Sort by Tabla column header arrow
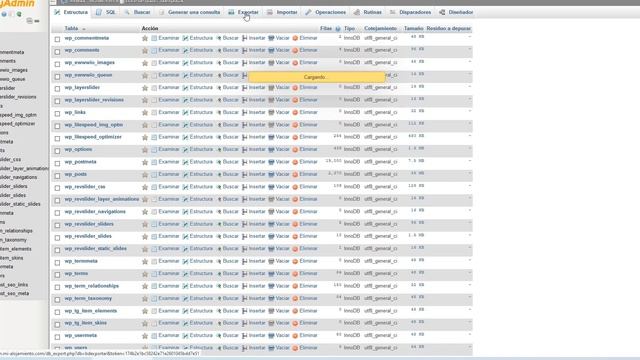640x360 pixels. pyautogui.click(x=84, y=29)
